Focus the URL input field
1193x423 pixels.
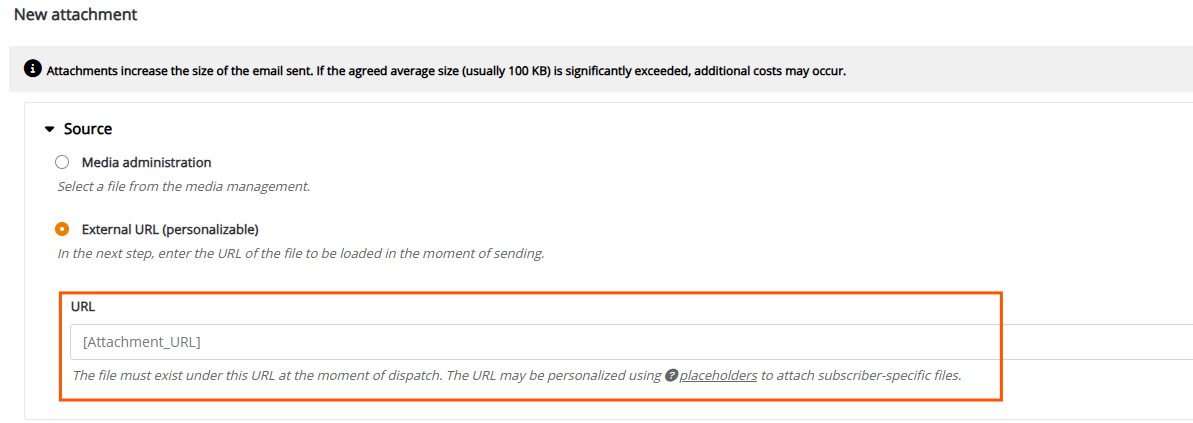point(631,342)
